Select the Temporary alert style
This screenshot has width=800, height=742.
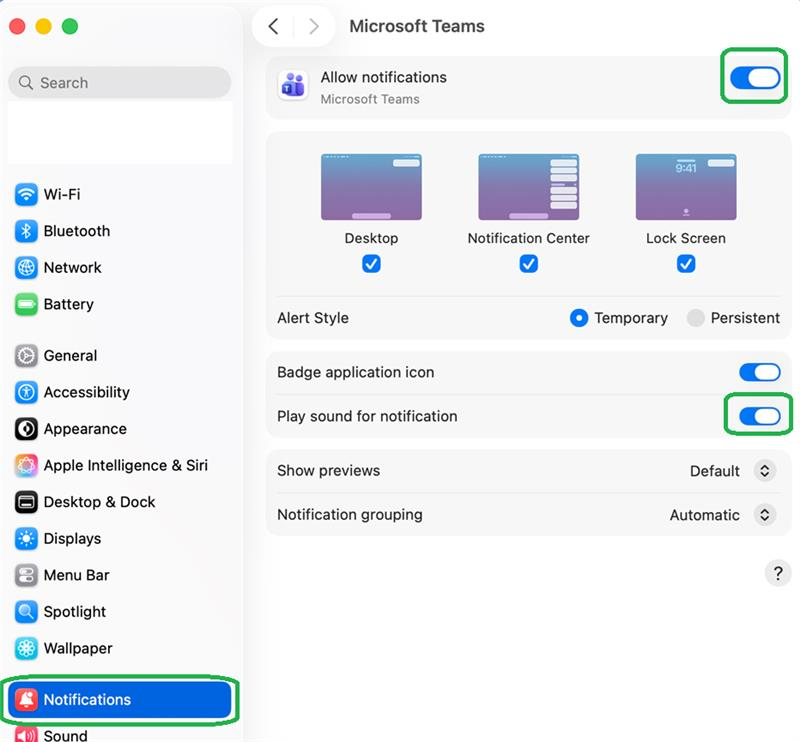pos(579,318)
